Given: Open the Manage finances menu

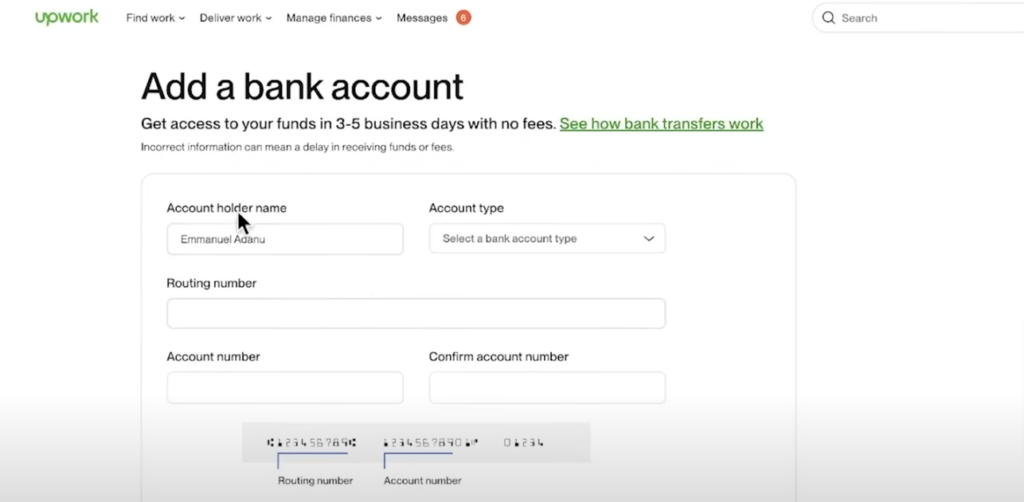Looking at the screenshot, I should click(334, 18).
